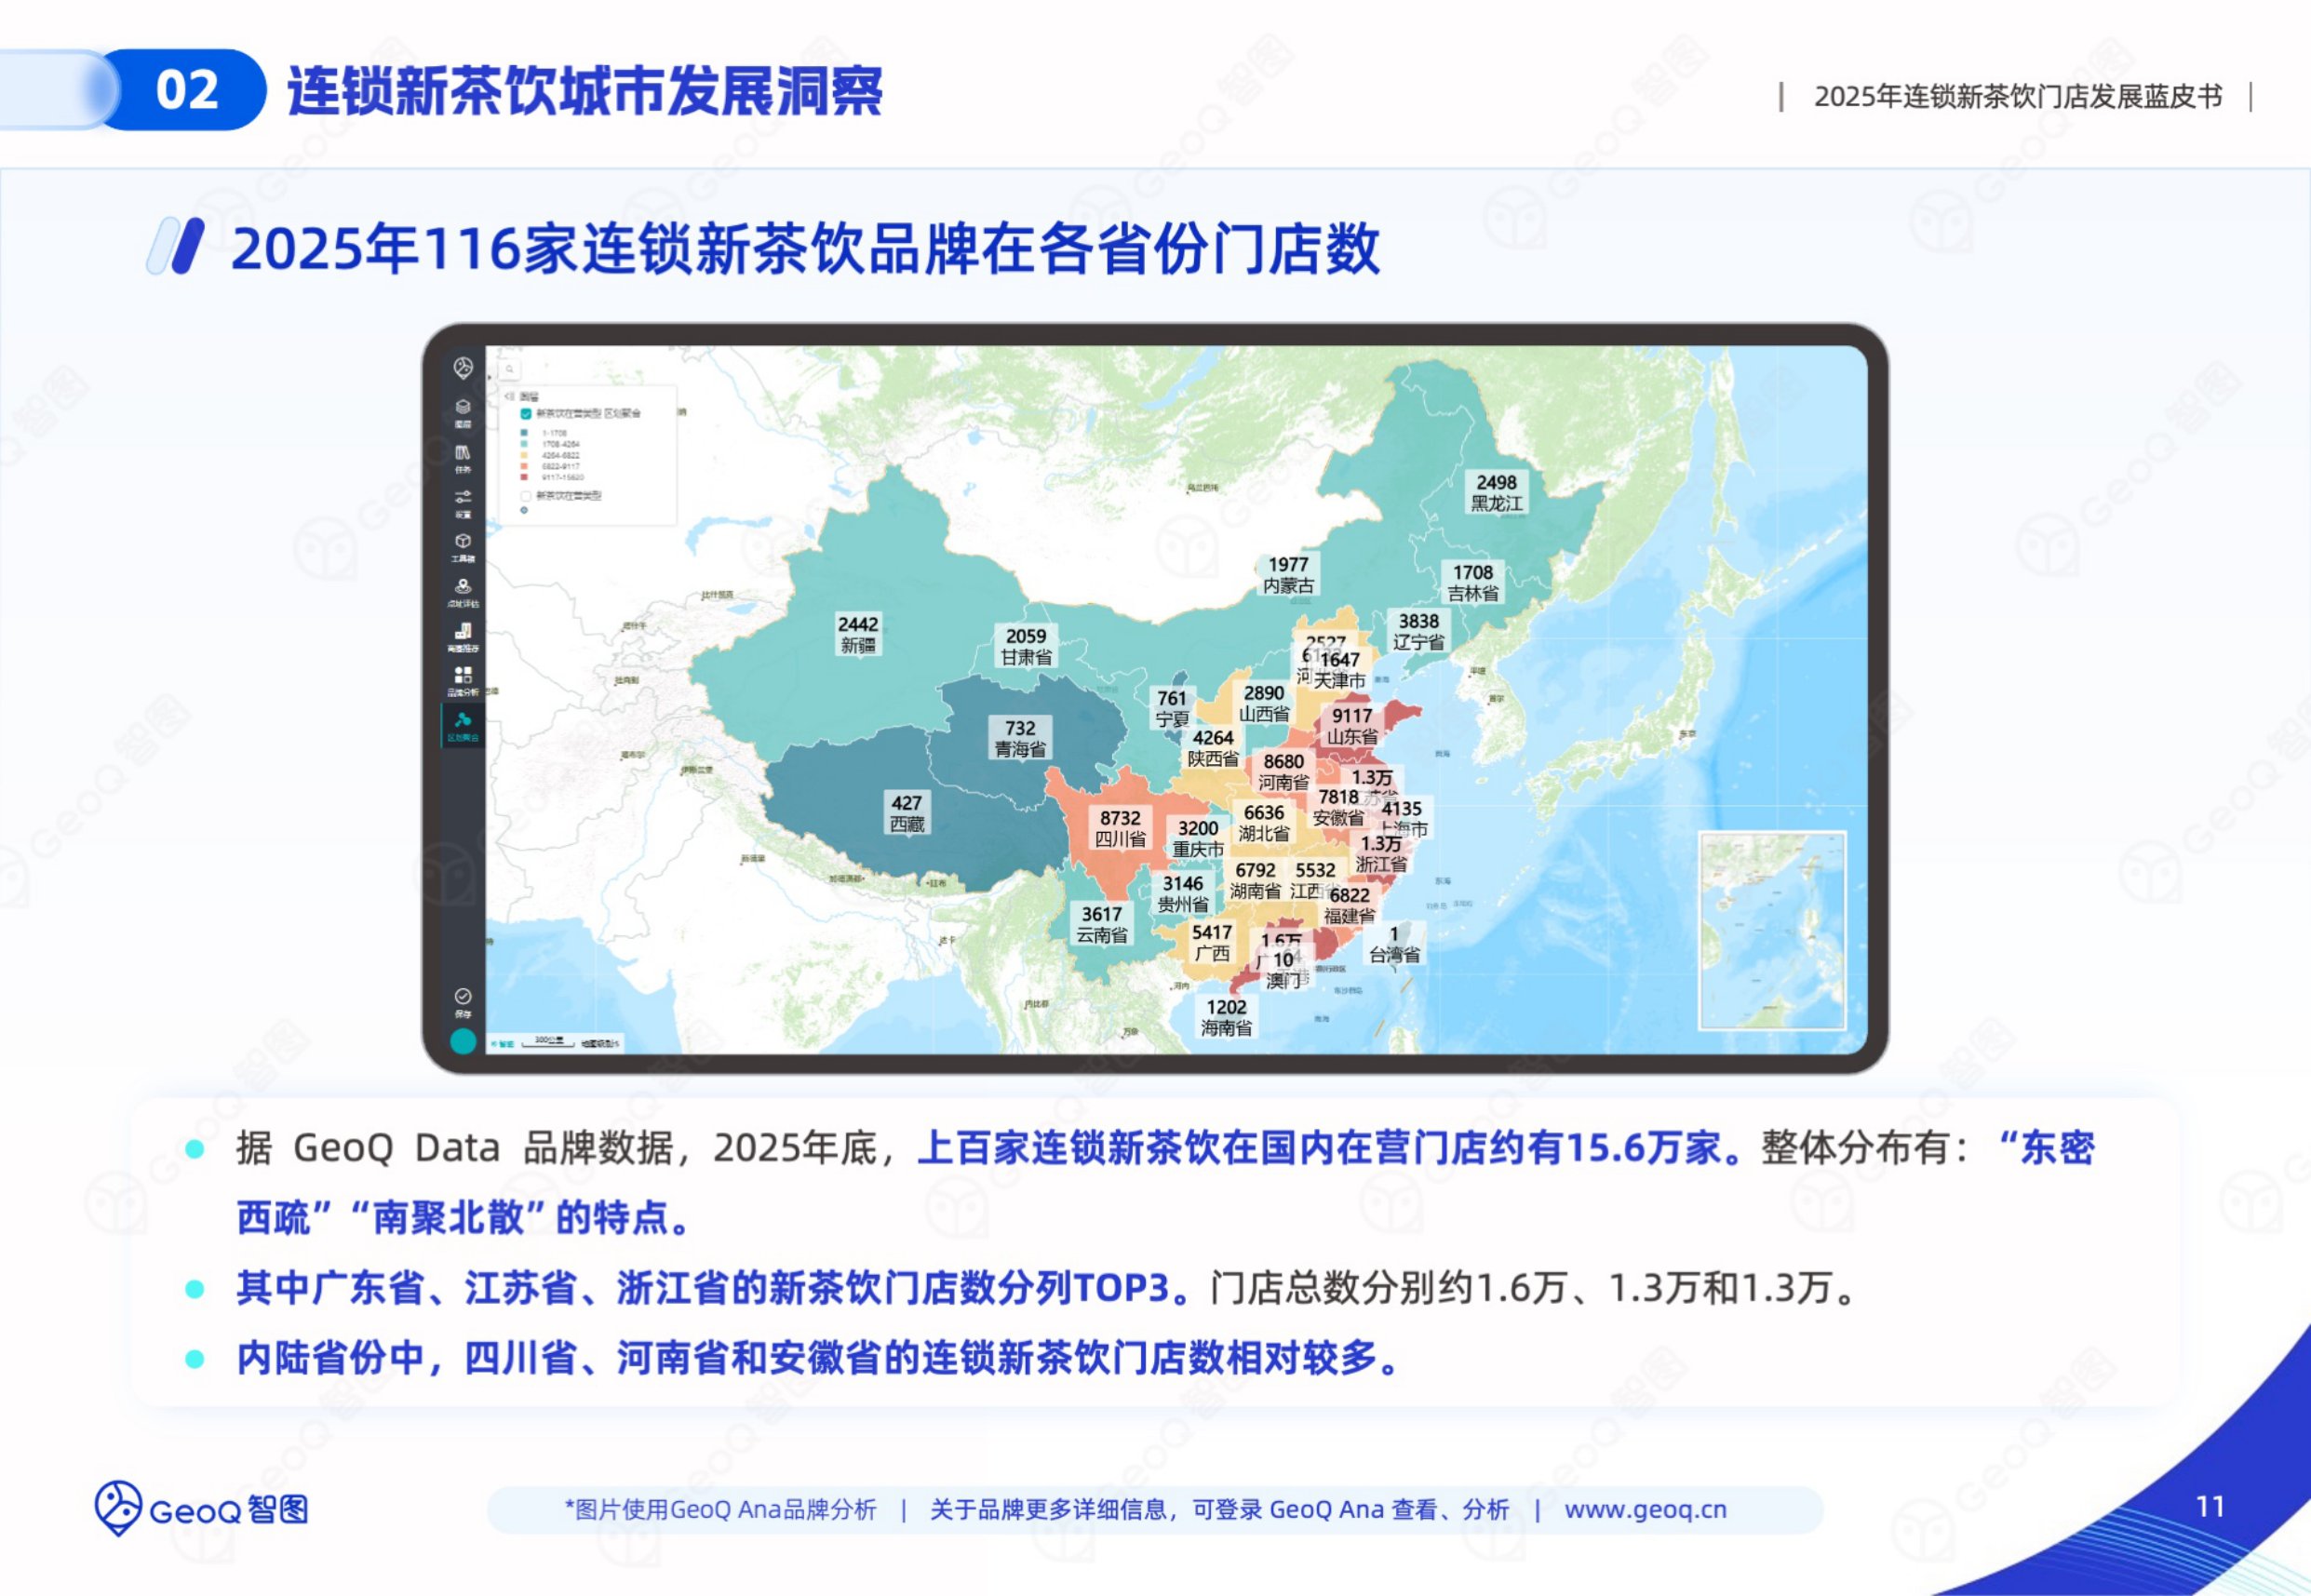2311x1596 pixels.
Task: Click the 3838 辽宁省 map label
Action: (x=1418, y=631)
